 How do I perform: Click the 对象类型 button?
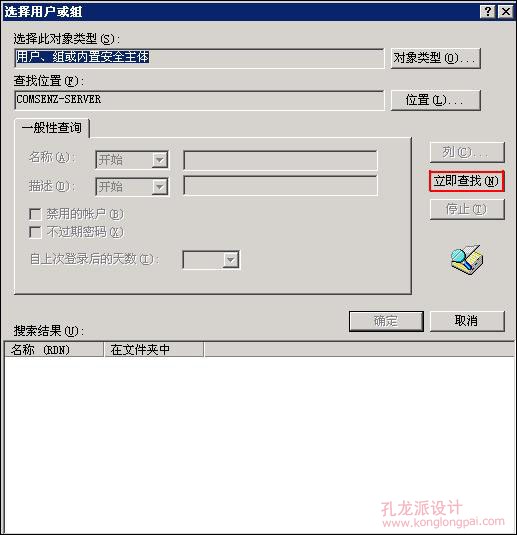point(435,58)
